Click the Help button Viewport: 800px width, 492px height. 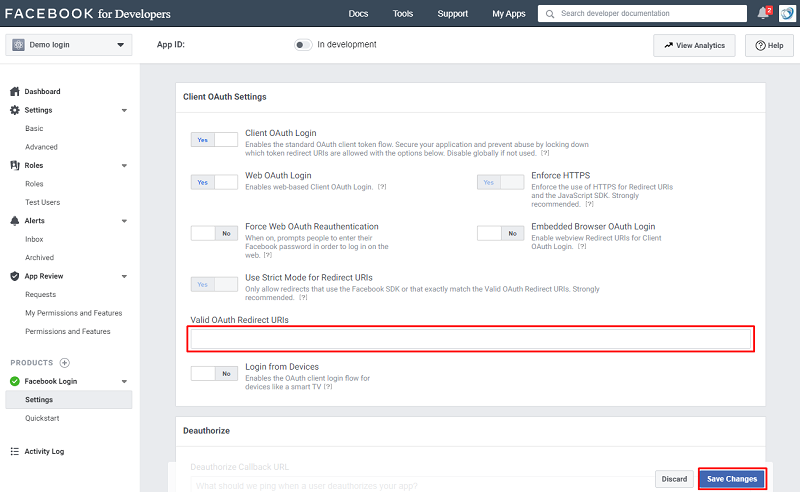tap(769, 45)
